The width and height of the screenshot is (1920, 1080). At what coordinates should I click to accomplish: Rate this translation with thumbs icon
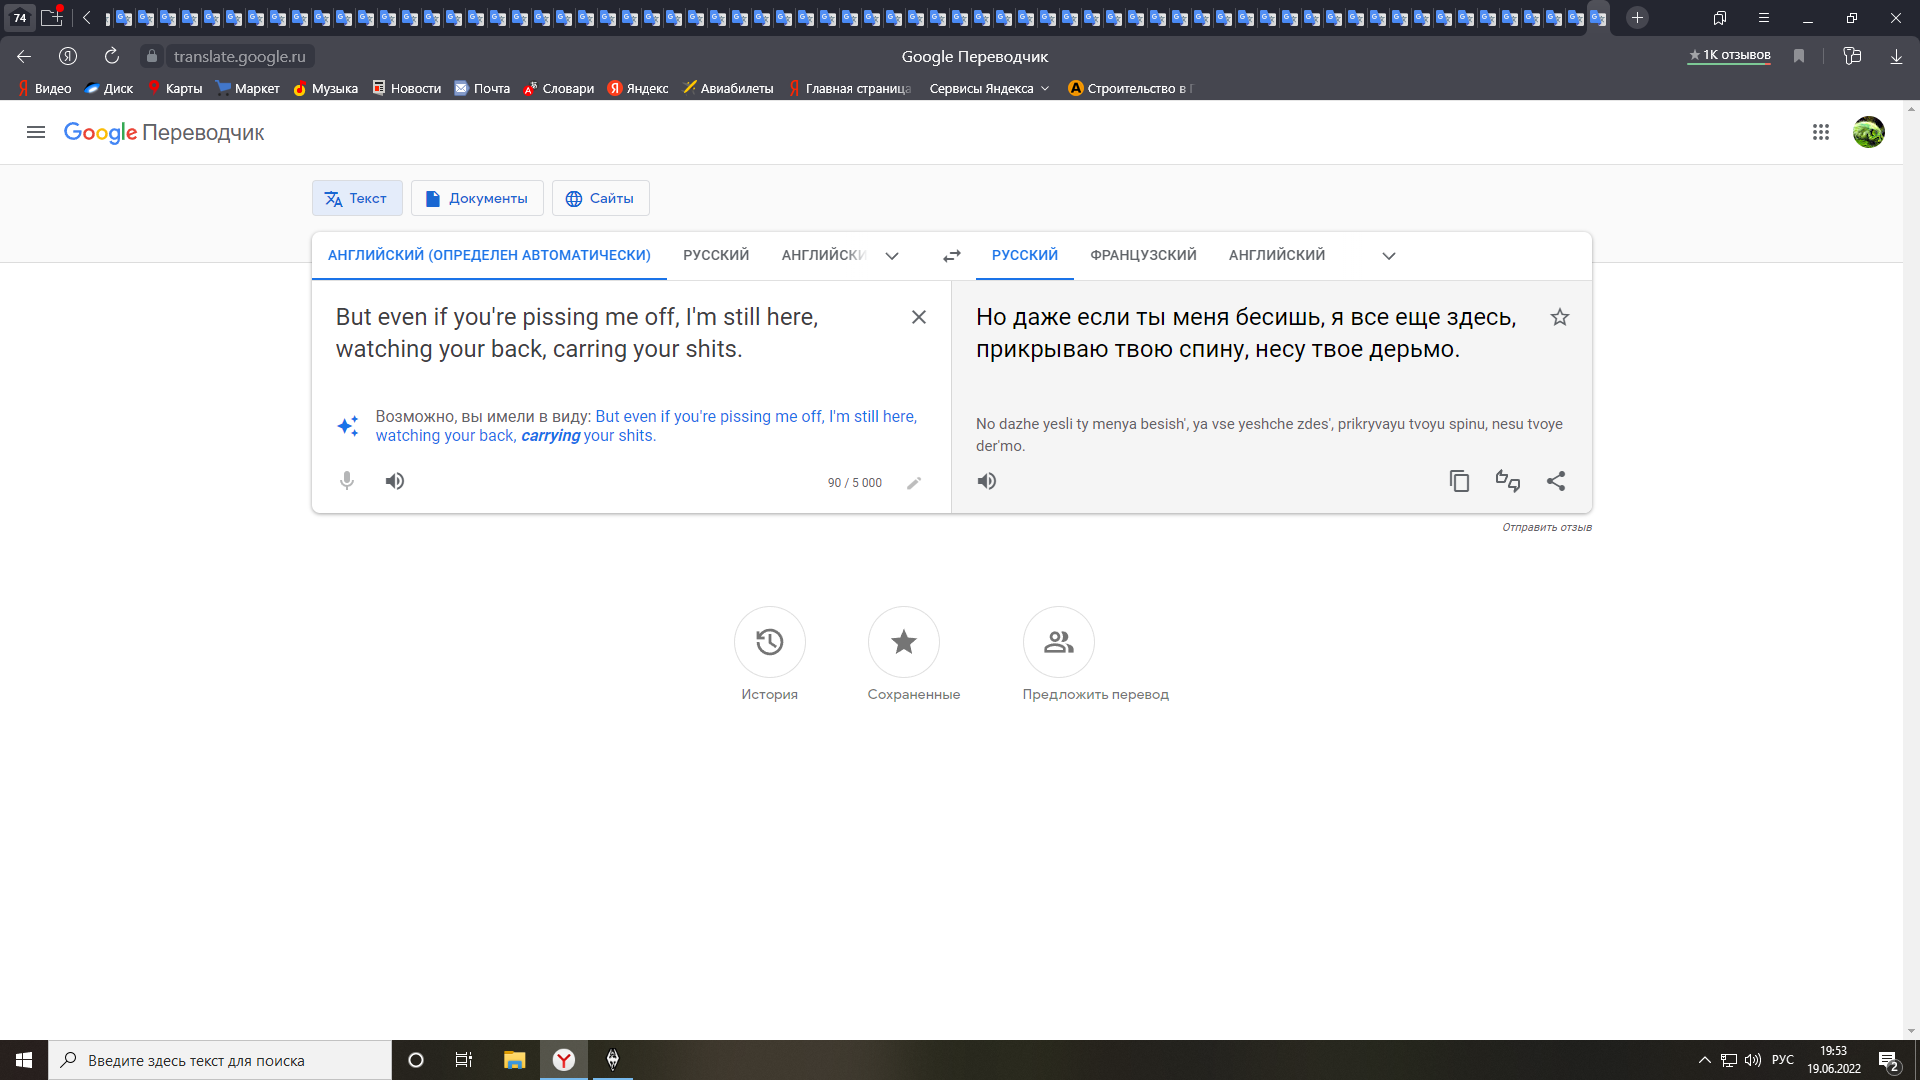pos(1507,481)
